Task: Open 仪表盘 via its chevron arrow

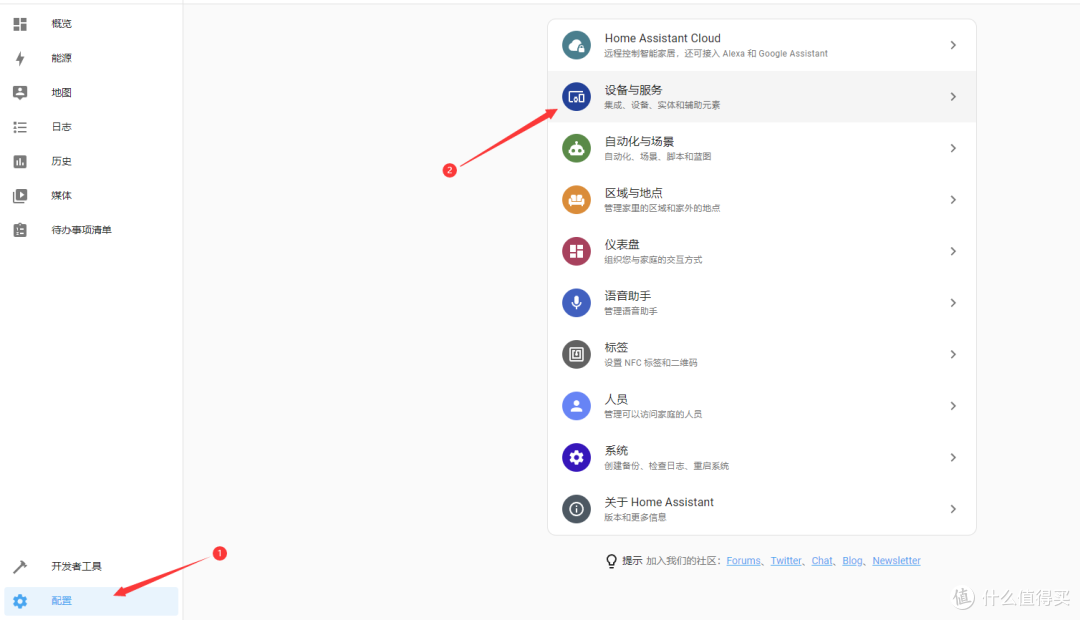Action: (x=953, y=251)
